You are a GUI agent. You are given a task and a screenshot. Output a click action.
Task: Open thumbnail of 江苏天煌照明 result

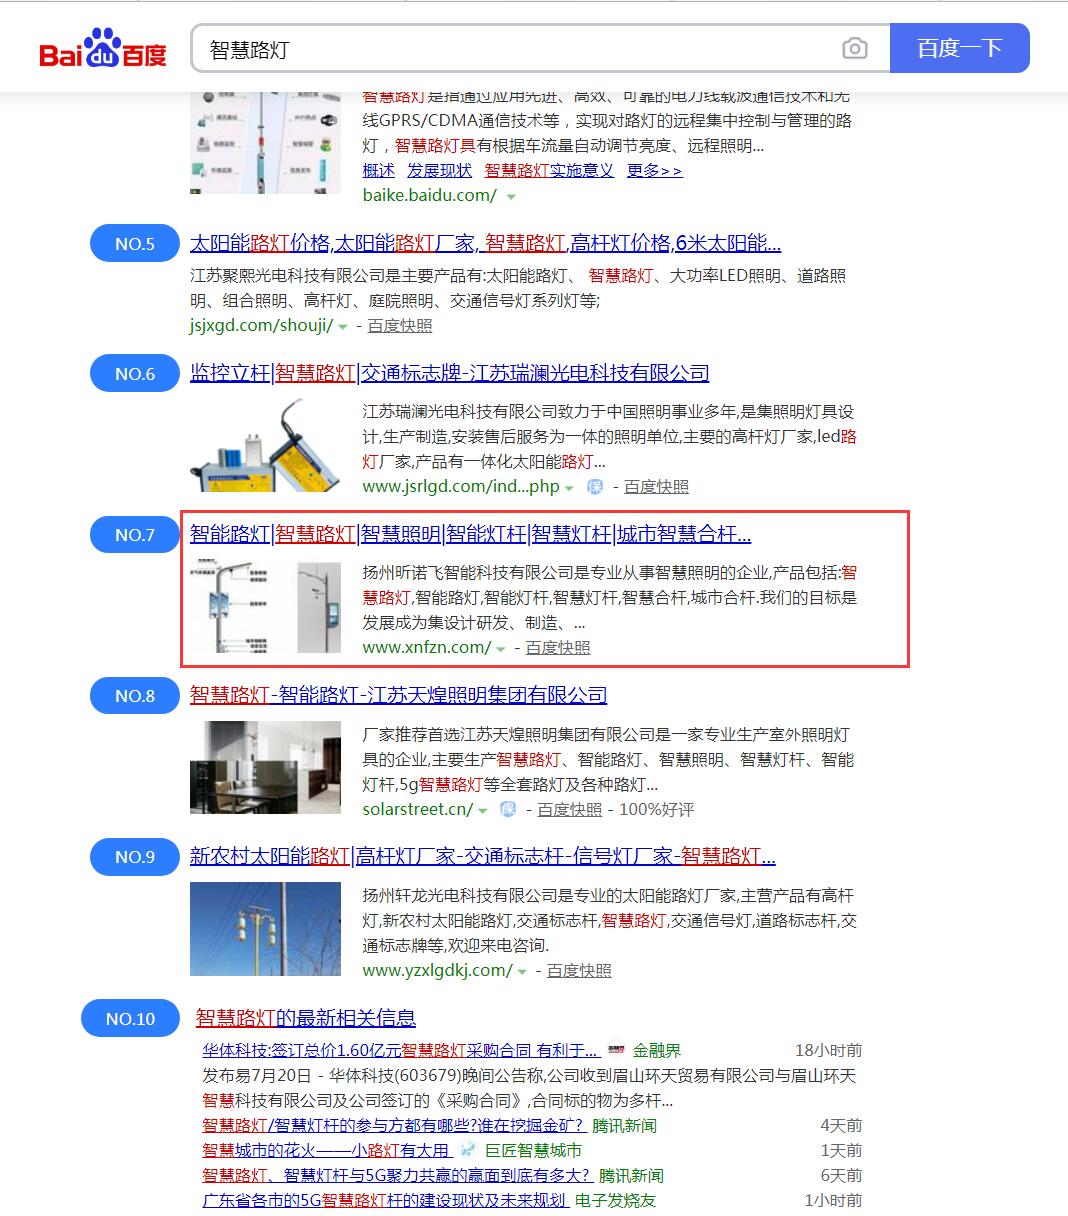265,767
